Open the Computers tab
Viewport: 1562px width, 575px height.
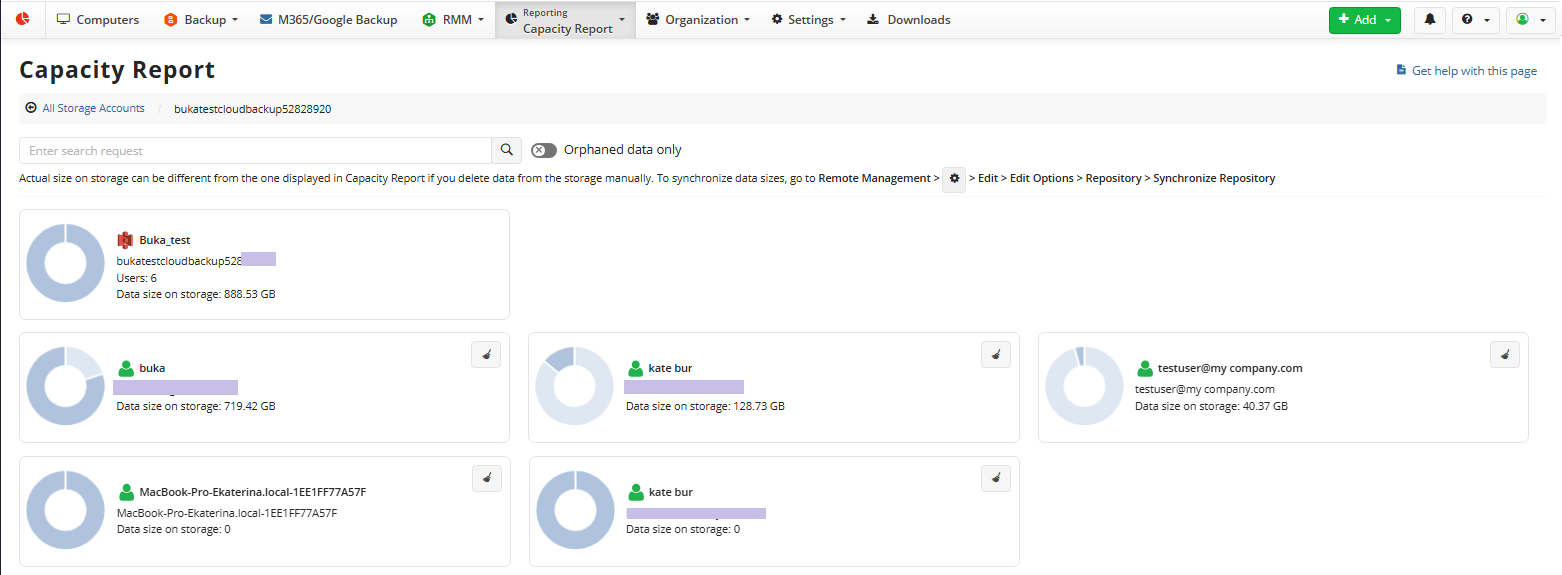pos(98,20)
